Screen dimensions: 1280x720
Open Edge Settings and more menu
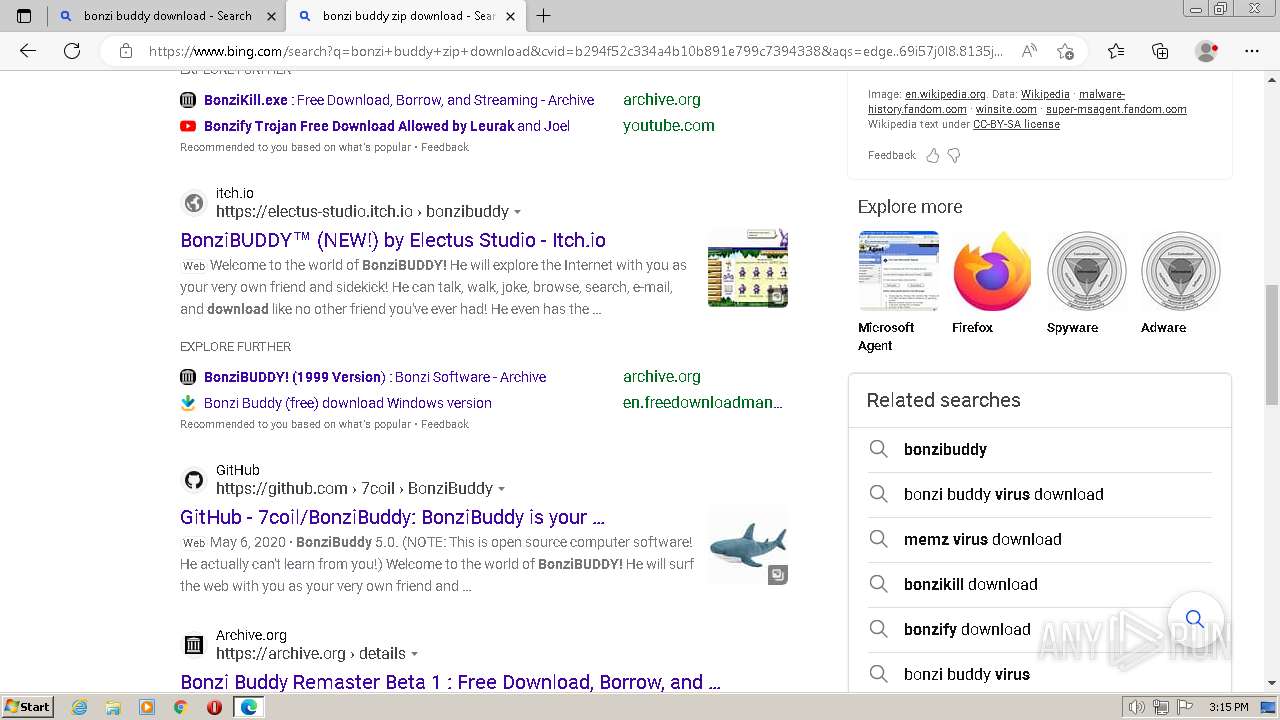1251,51
